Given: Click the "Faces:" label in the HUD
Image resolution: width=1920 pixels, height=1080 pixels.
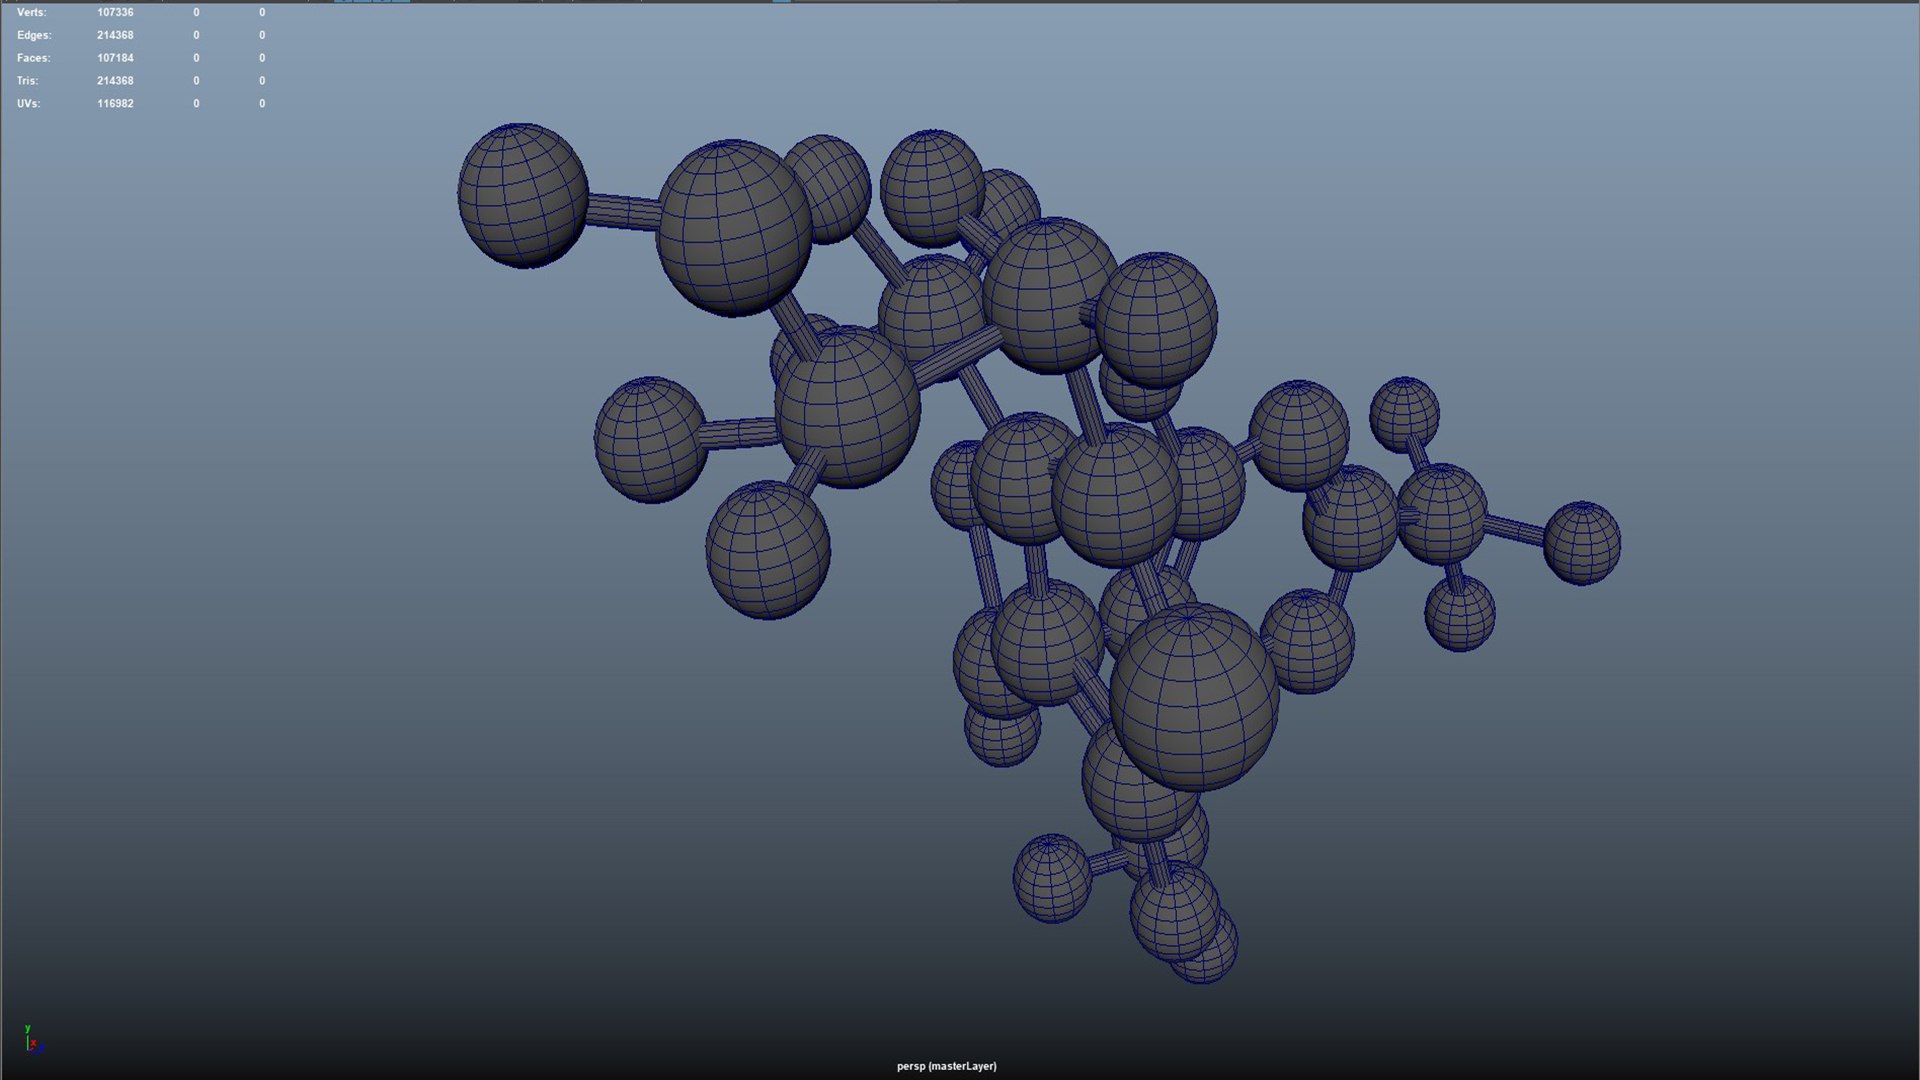Looking at the screenshot, I should pos(33,58).
